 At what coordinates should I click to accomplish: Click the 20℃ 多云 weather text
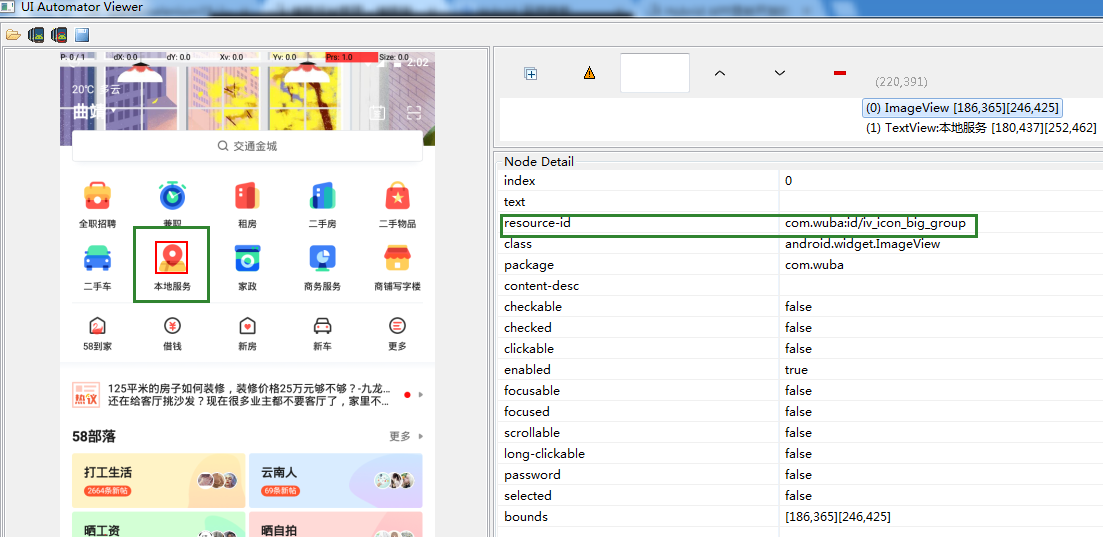[96, 90]
